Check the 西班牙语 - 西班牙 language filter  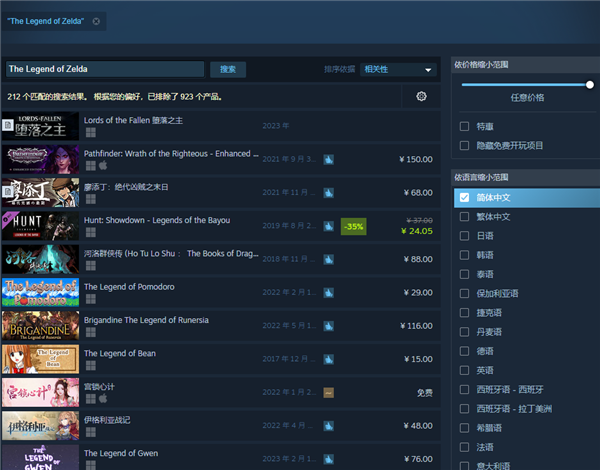pyautogui.click(x=464, y=389)
